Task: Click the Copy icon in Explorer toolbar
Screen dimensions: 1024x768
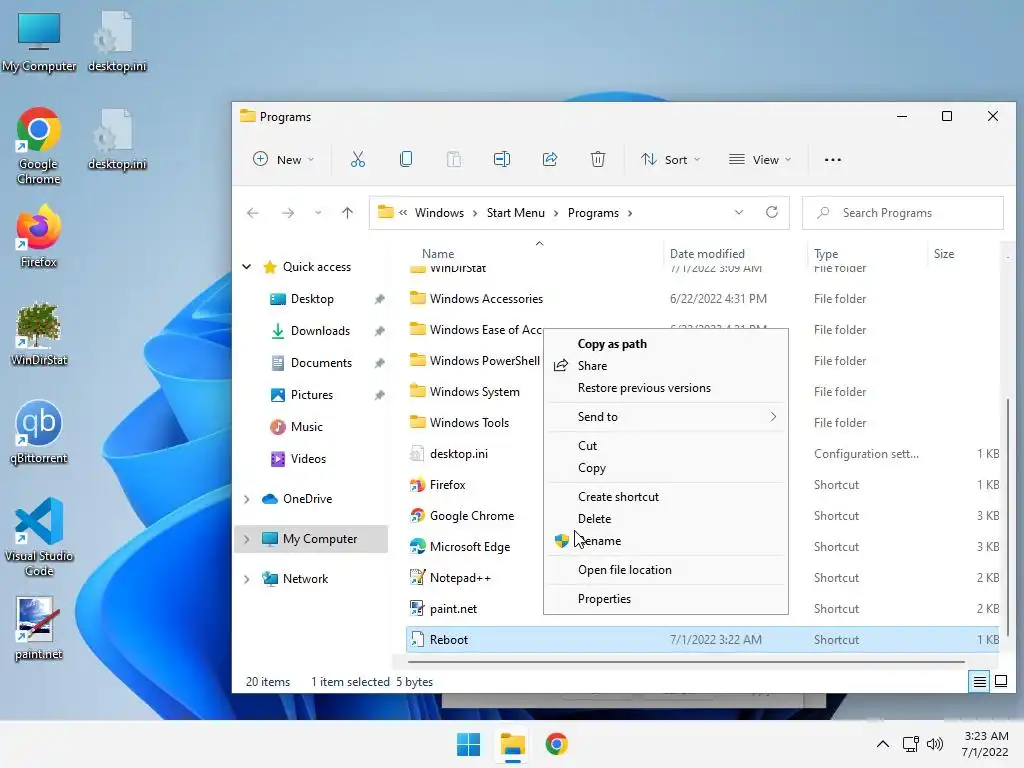Action: coord(406,159)
